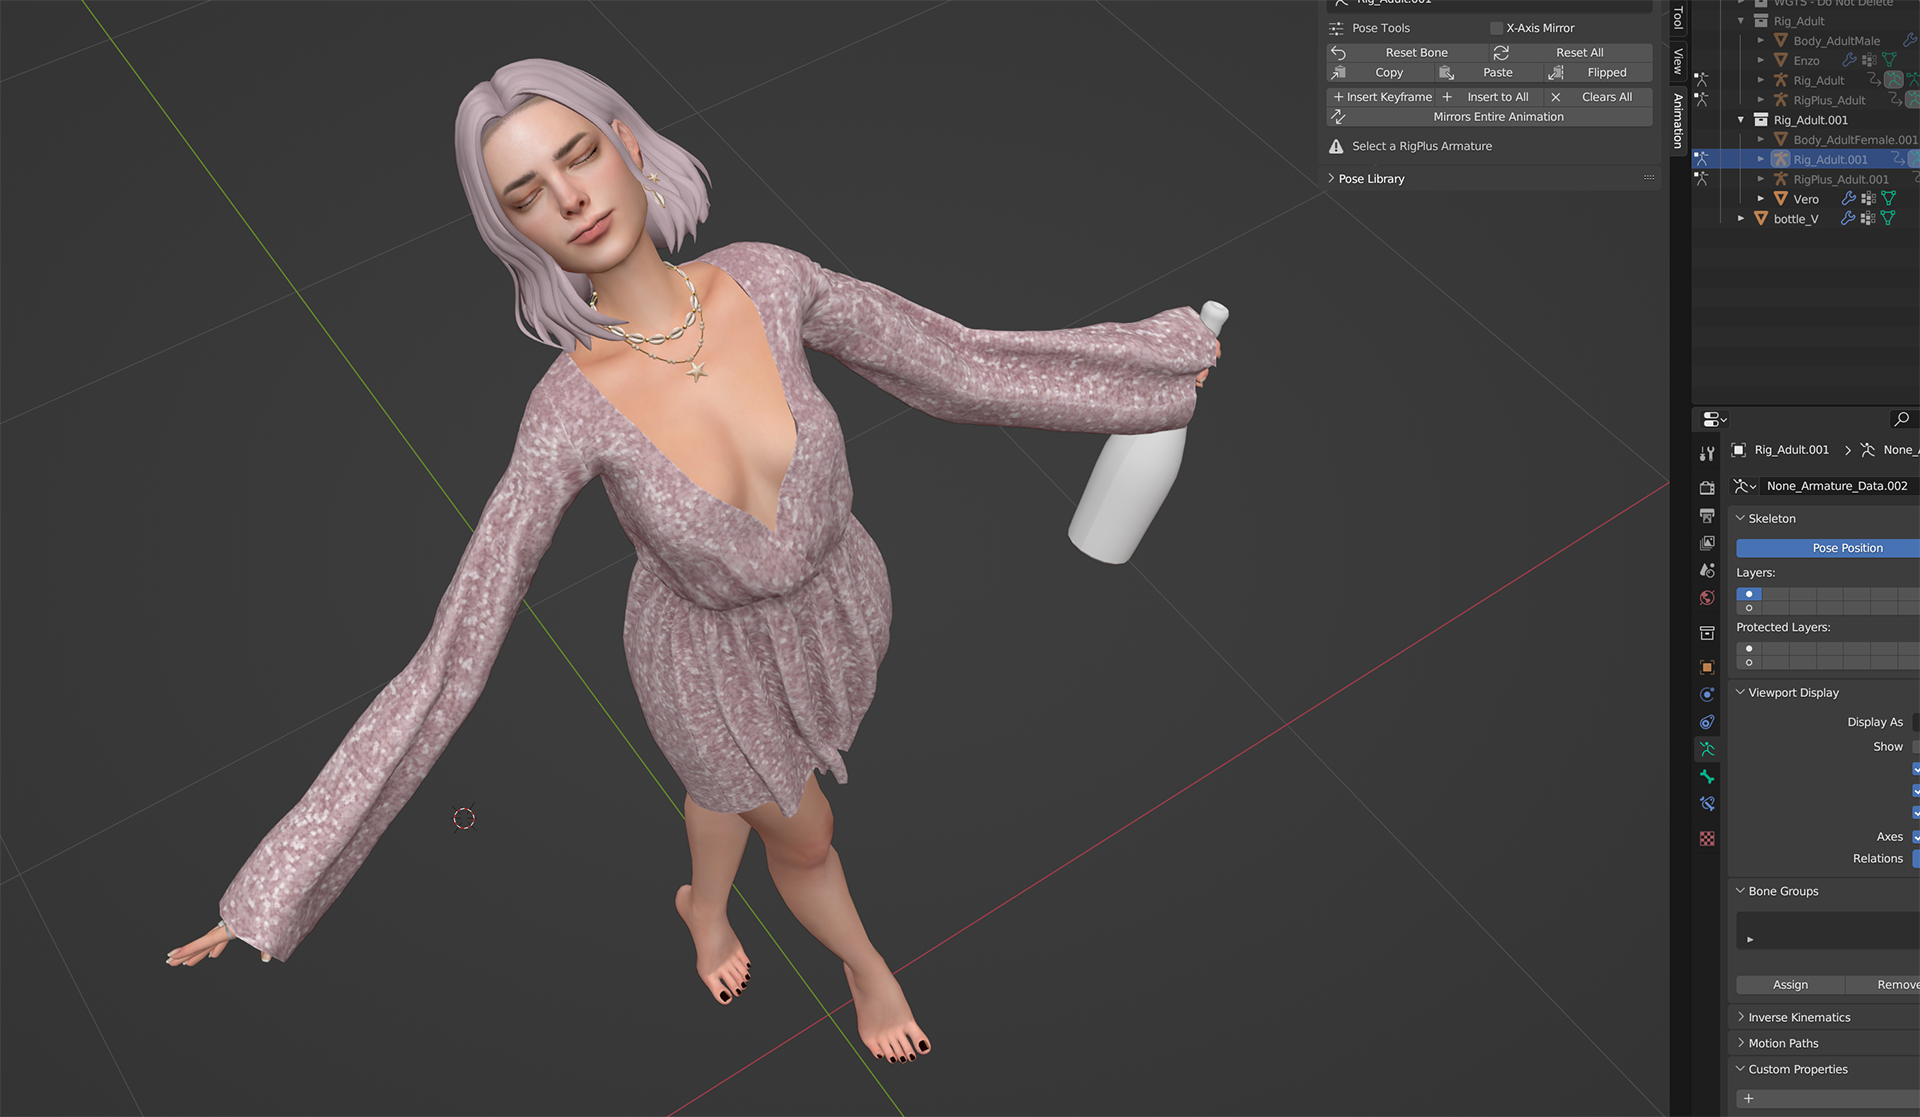Click the Insert to All button
Screen dimensions: 1920x1117
[1489, 97]
